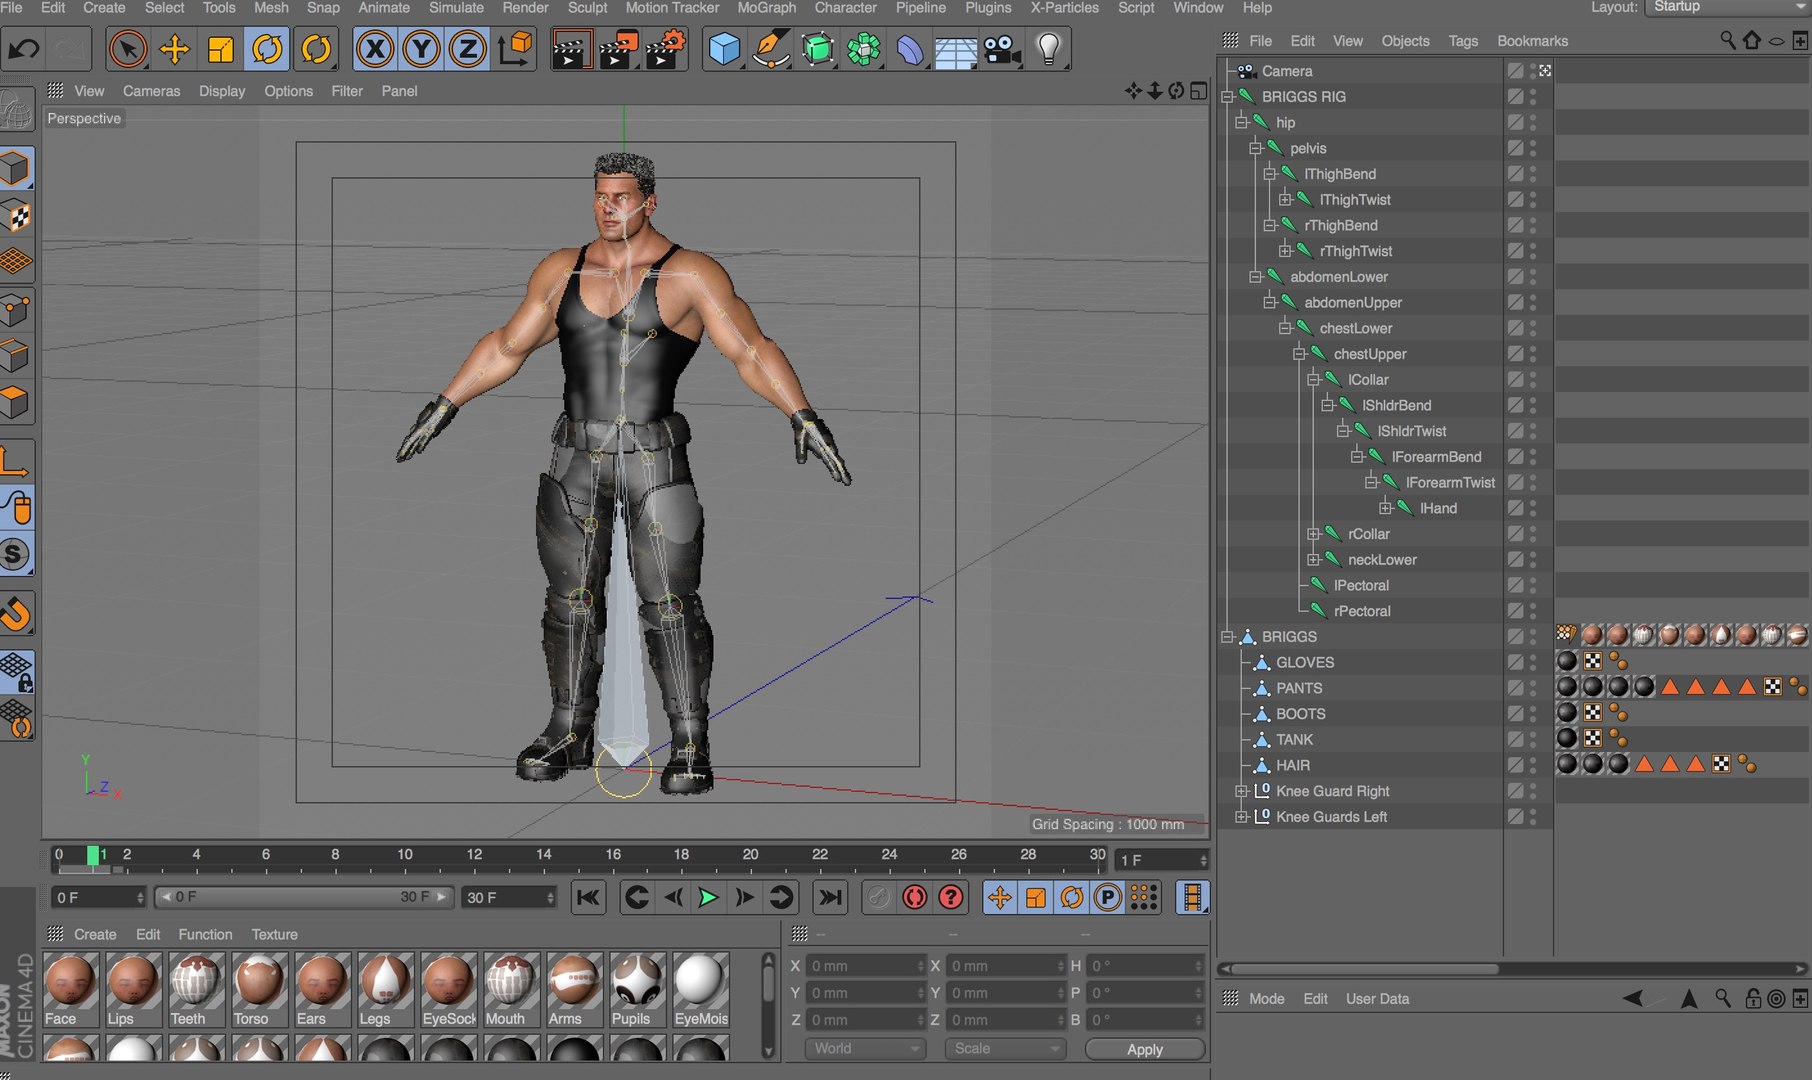
Task: Select the Torso material thumbnail
Action: (259, 988)
